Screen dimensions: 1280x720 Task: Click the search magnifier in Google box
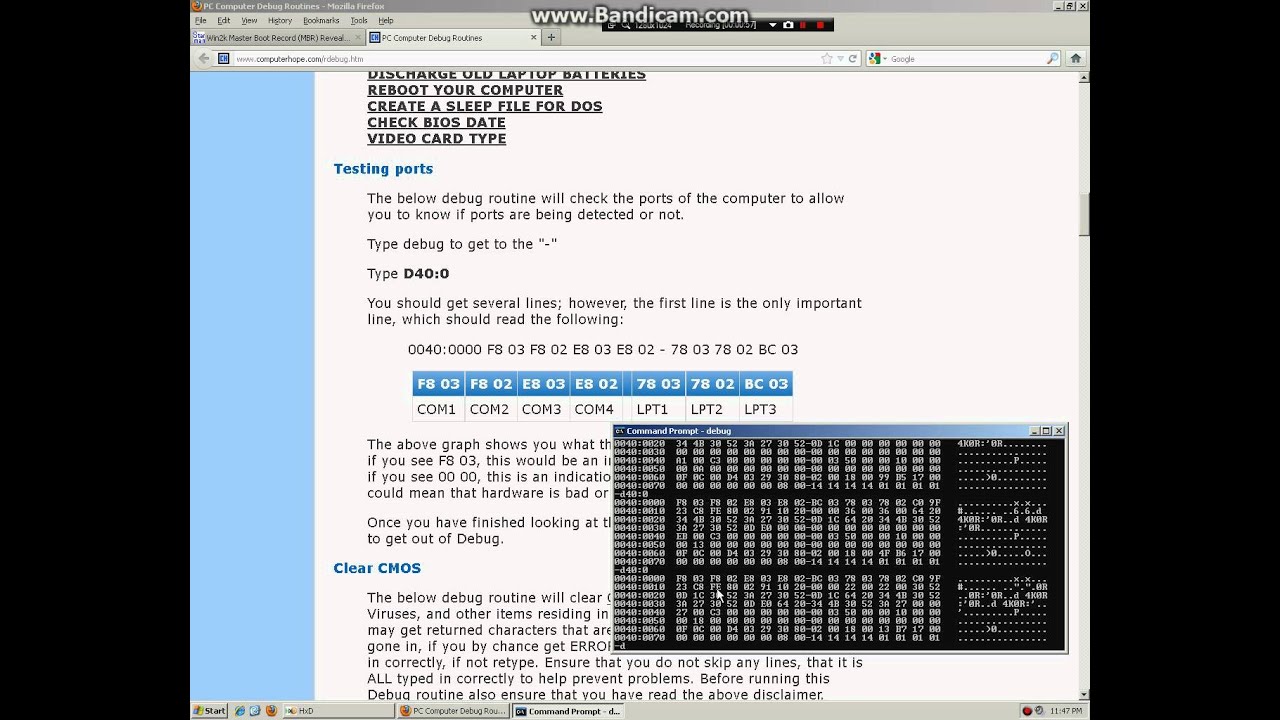1053,58
